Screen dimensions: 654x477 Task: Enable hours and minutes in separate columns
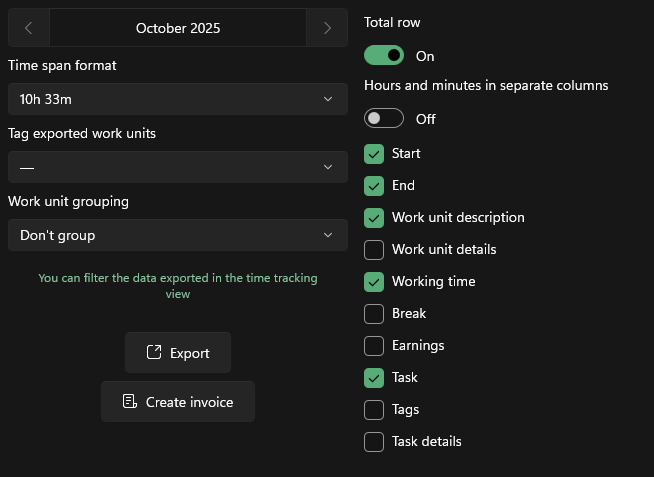coord(384,119)
